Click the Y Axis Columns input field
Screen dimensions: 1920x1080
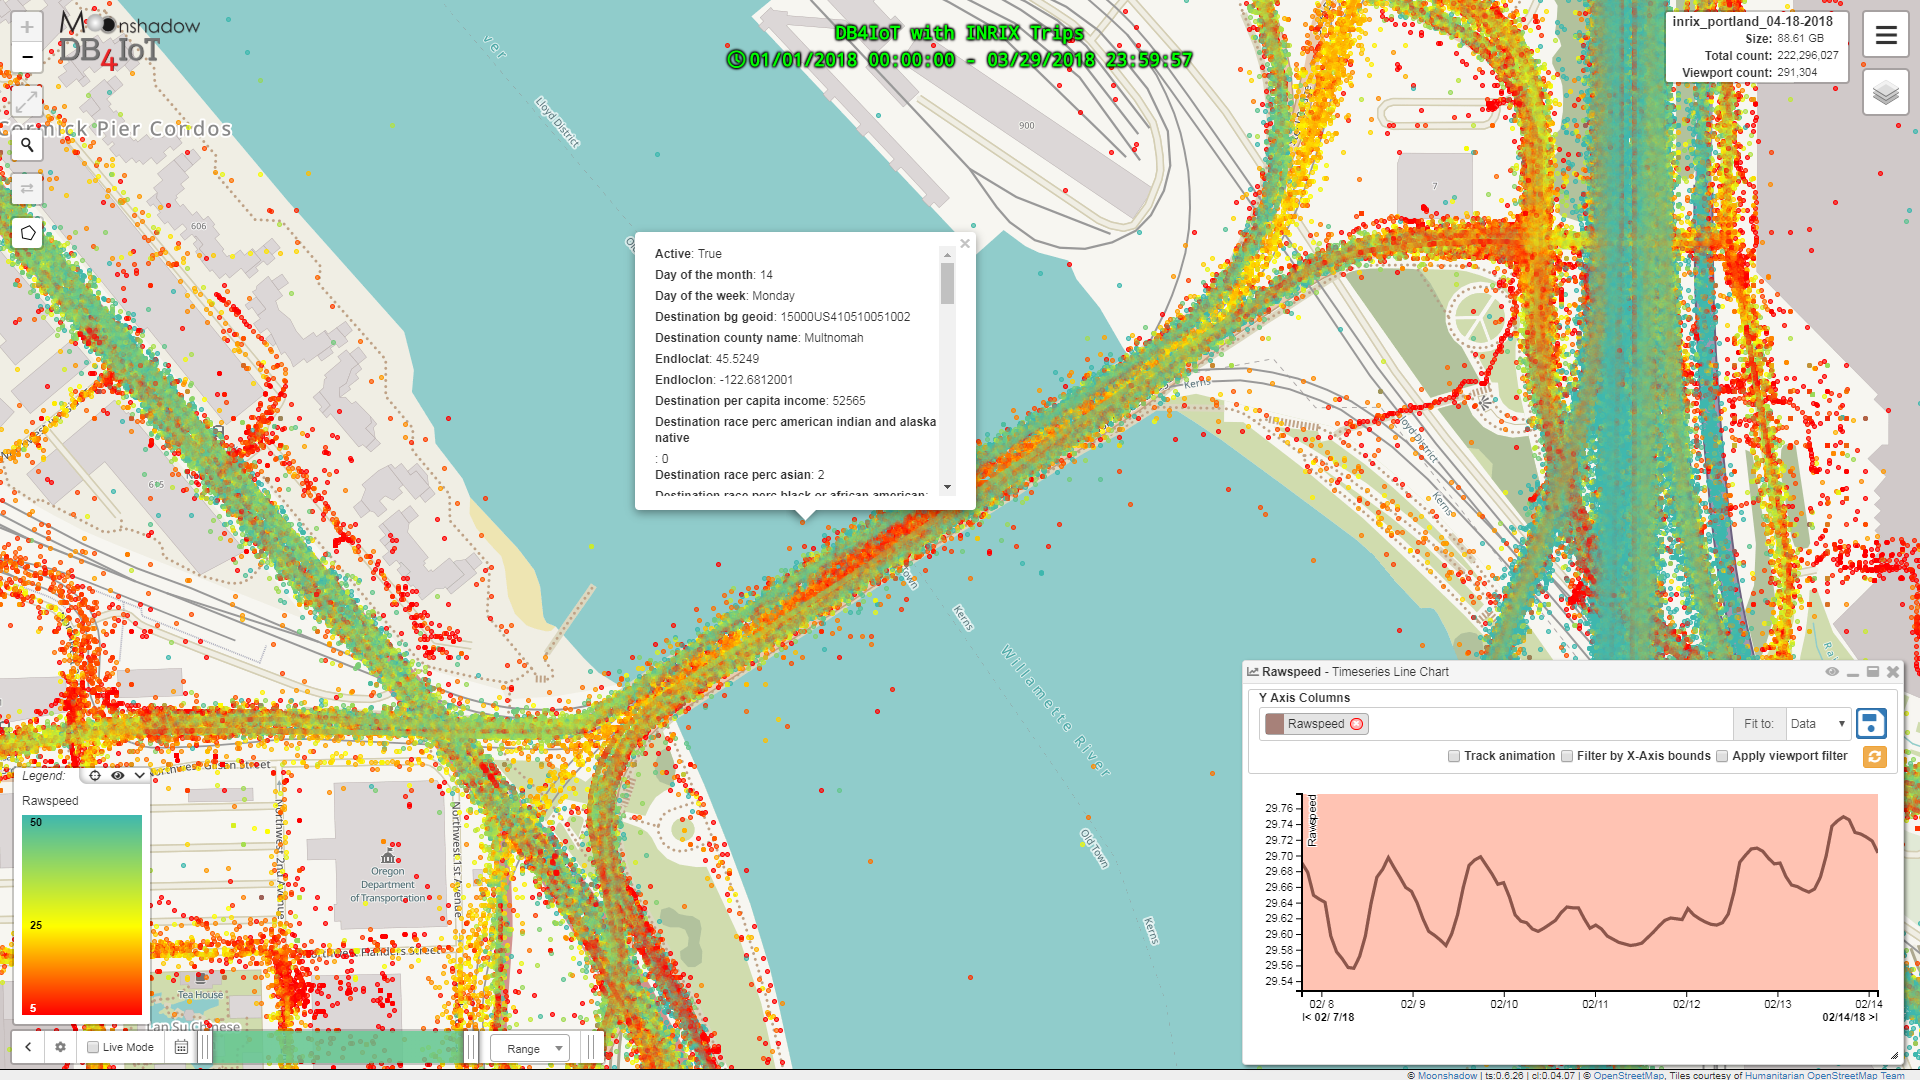tap(1496, 724)
